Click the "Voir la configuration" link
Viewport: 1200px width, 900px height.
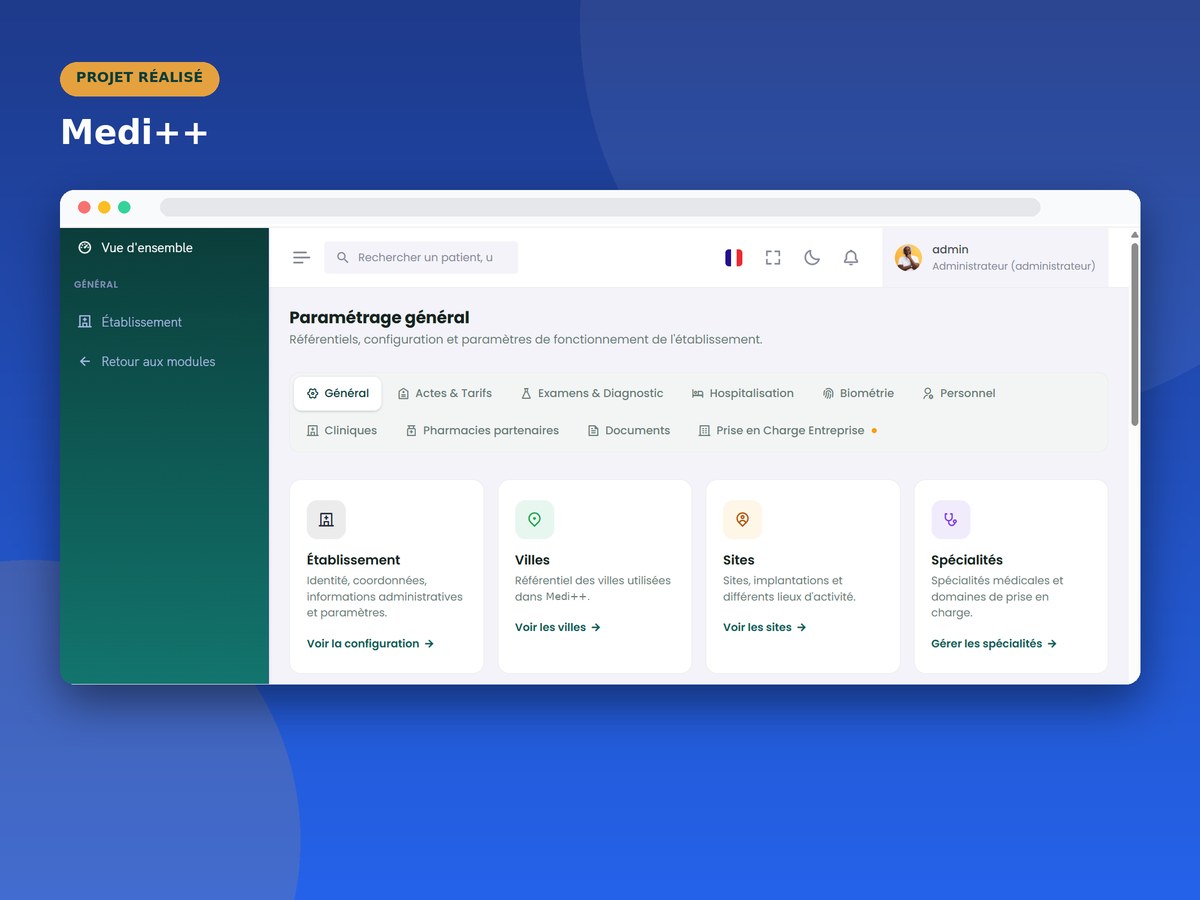point(370,644)
